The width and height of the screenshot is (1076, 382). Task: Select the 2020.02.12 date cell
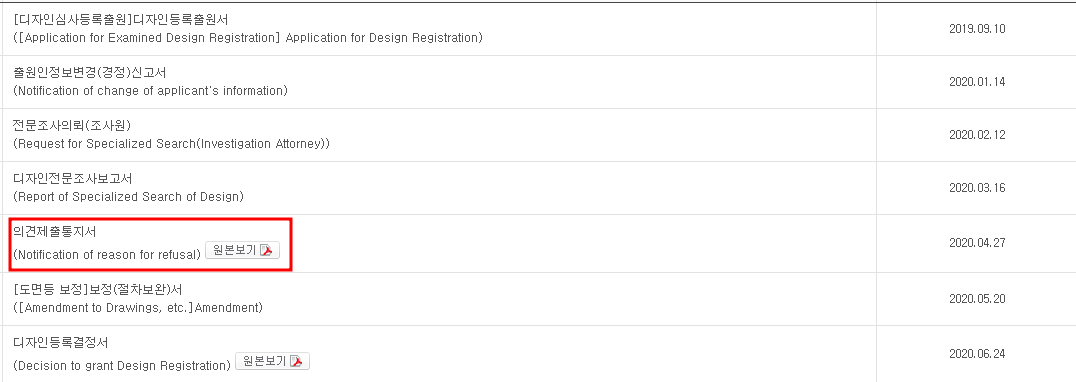977,135
